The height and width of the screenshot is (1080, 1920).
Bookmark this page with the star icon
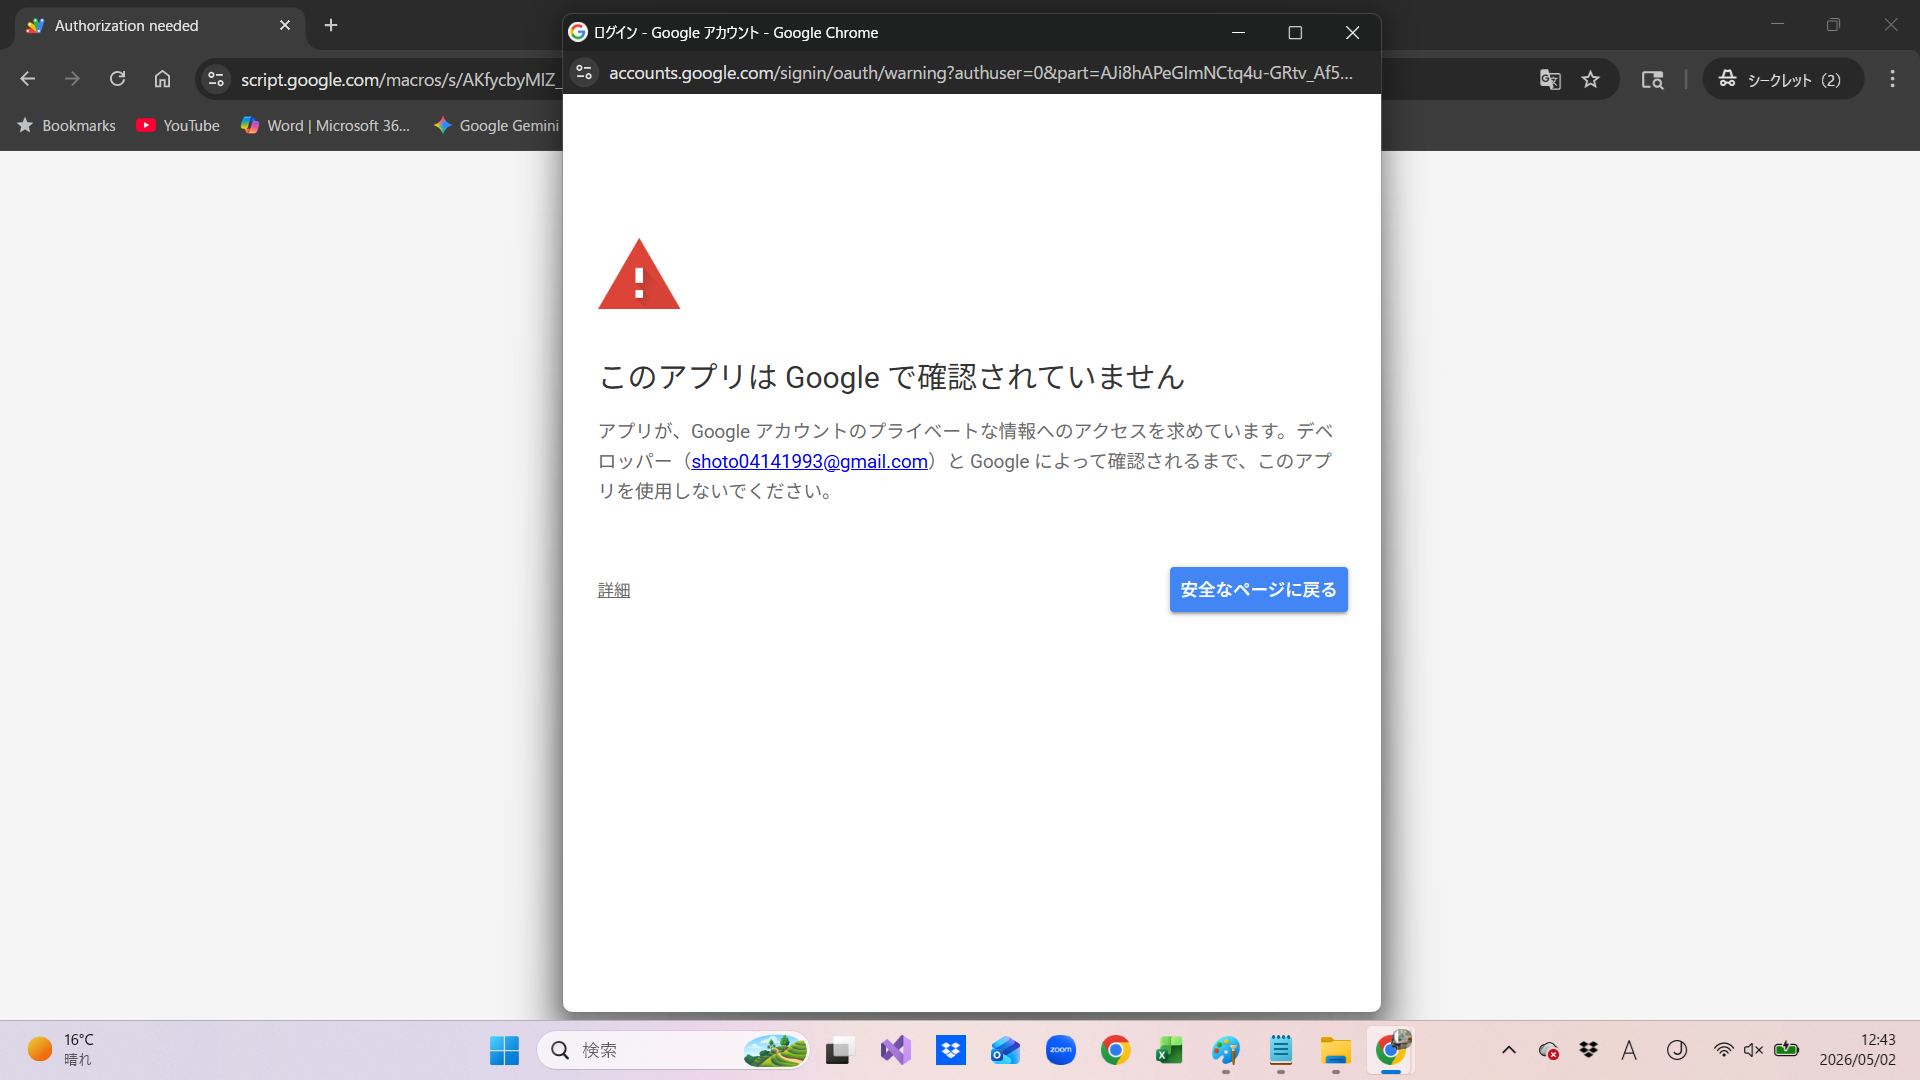(x=1590, y=80)
